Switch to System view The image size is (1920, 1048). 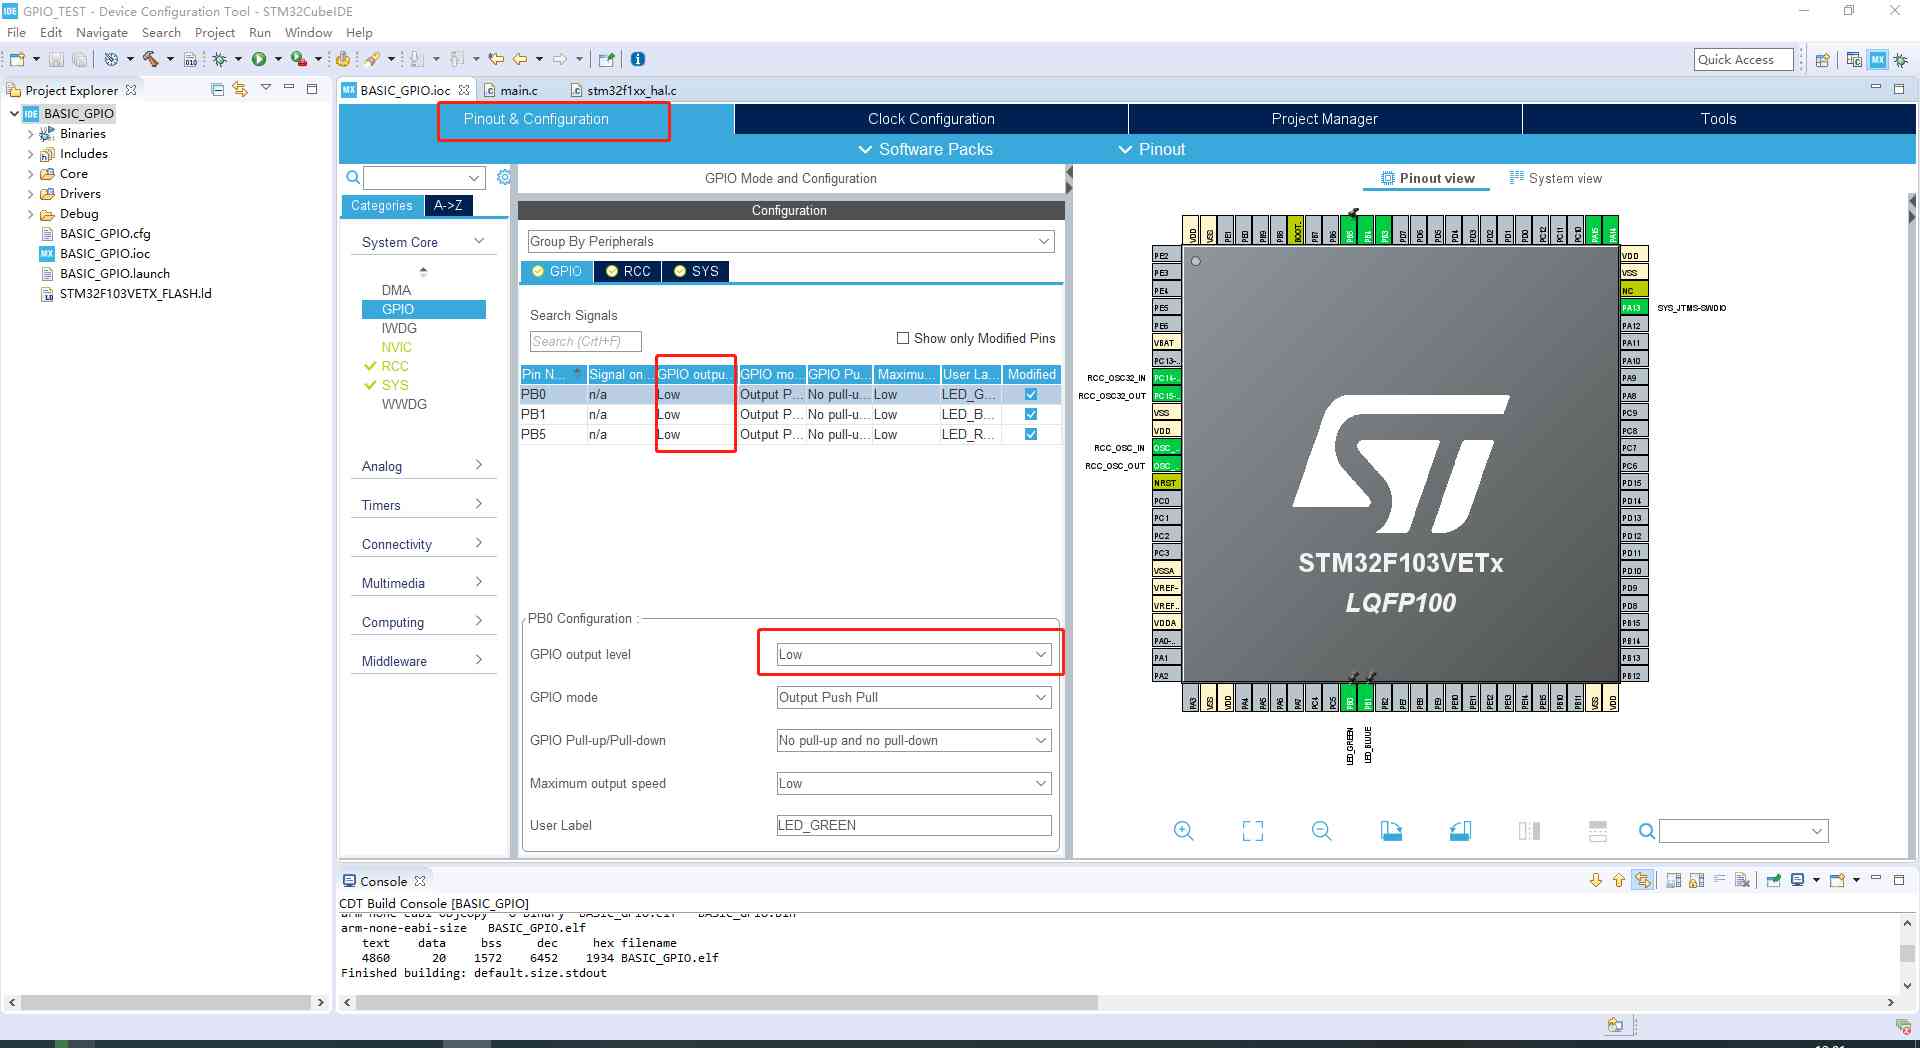click(1555, 178)
